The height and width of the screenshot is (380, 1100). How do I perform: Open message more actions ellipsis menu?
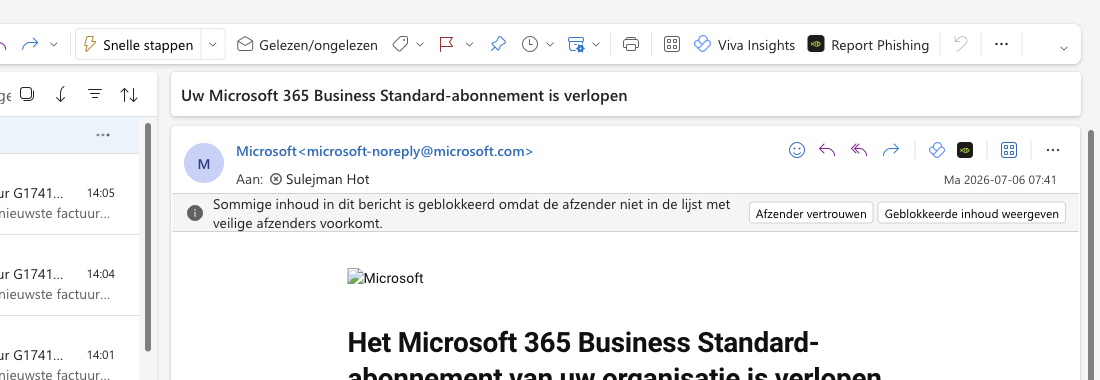coord(1052,150)
